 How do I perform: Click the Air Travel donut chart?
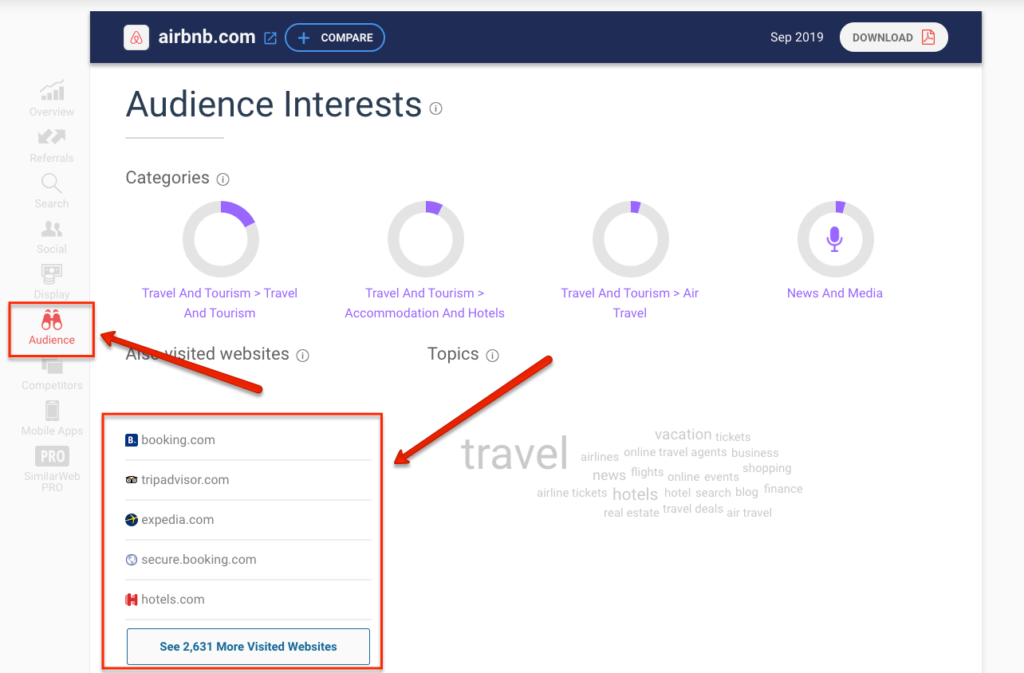click(x=631, y=239)
